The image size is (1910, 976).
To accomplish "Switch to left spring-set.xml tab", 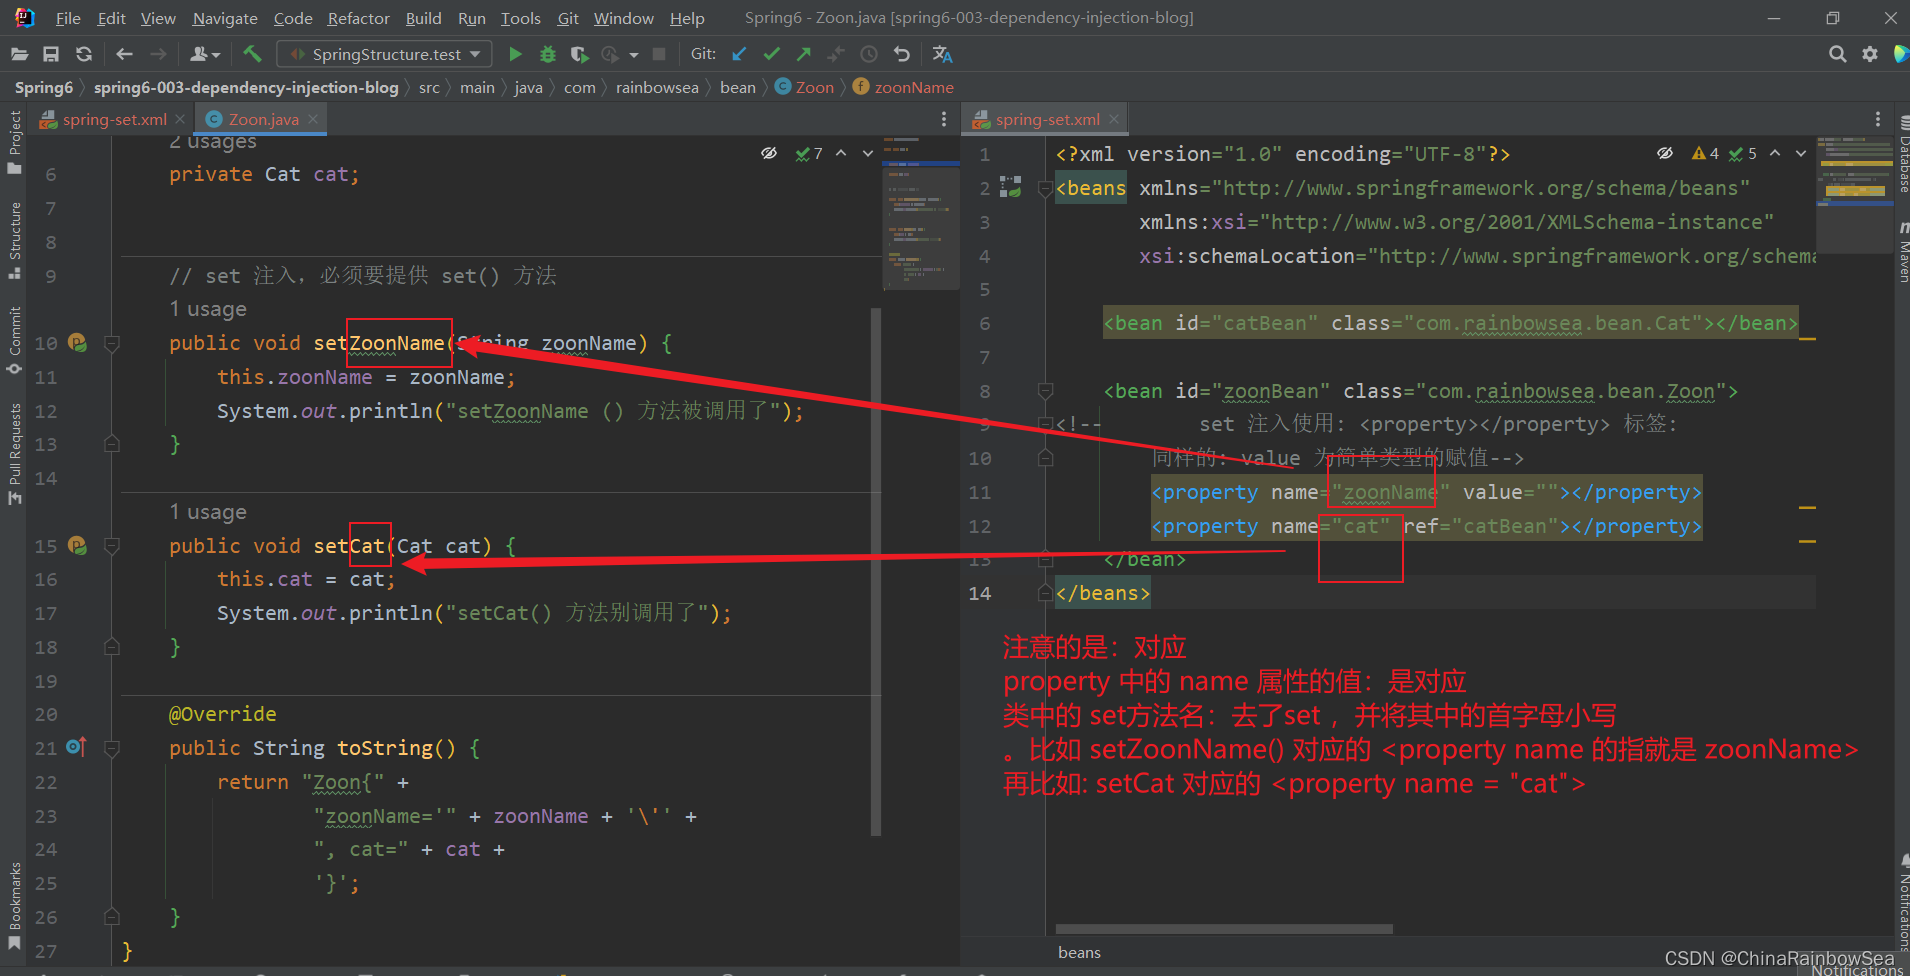I will tap(114, 119).
